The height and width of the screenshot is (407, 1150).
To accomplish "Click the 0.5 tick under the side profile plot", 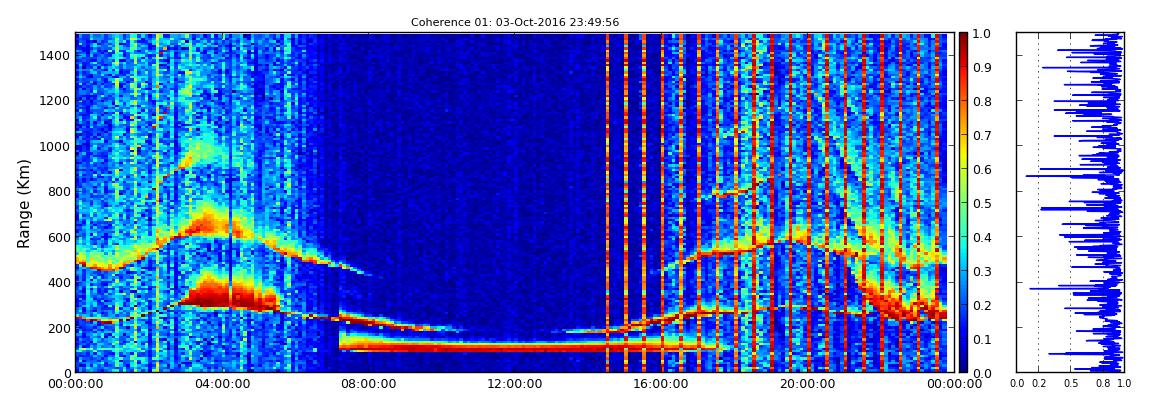I will 1070,384.
